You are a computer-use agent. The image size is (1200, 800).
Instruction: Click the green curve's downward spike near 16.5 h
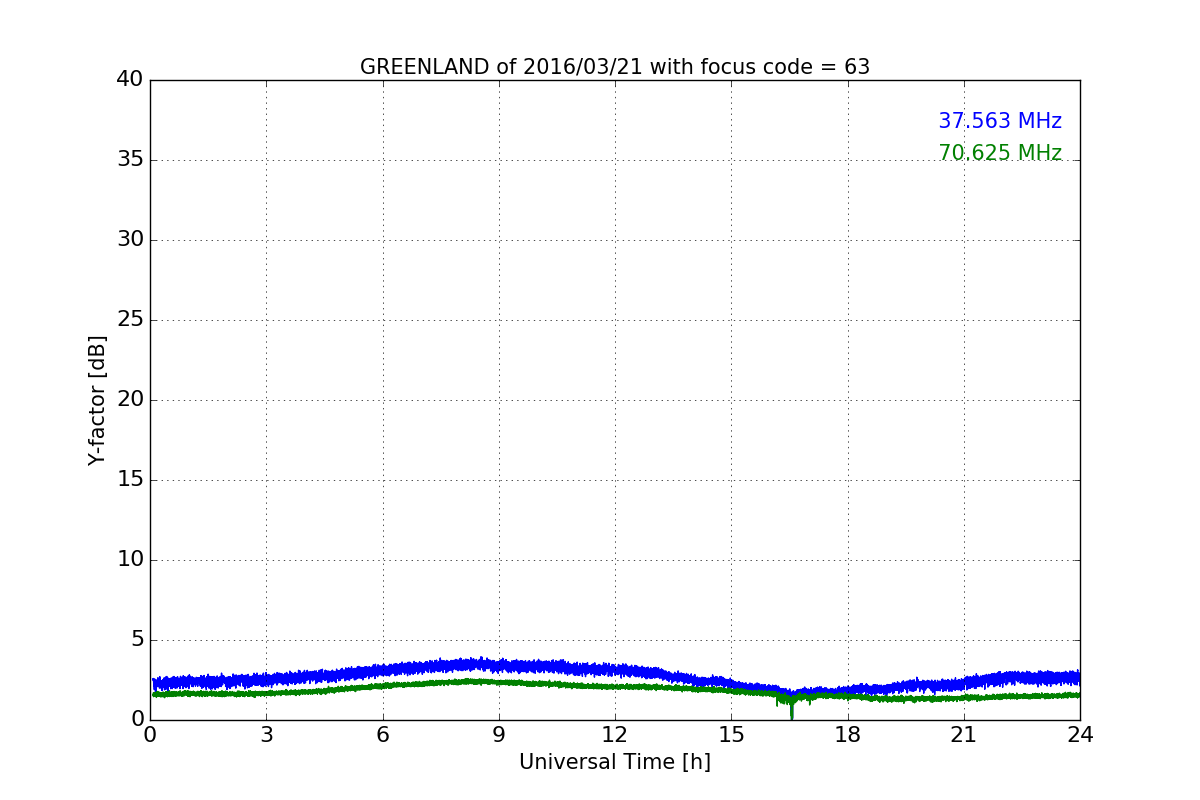(x=792, y=708)
